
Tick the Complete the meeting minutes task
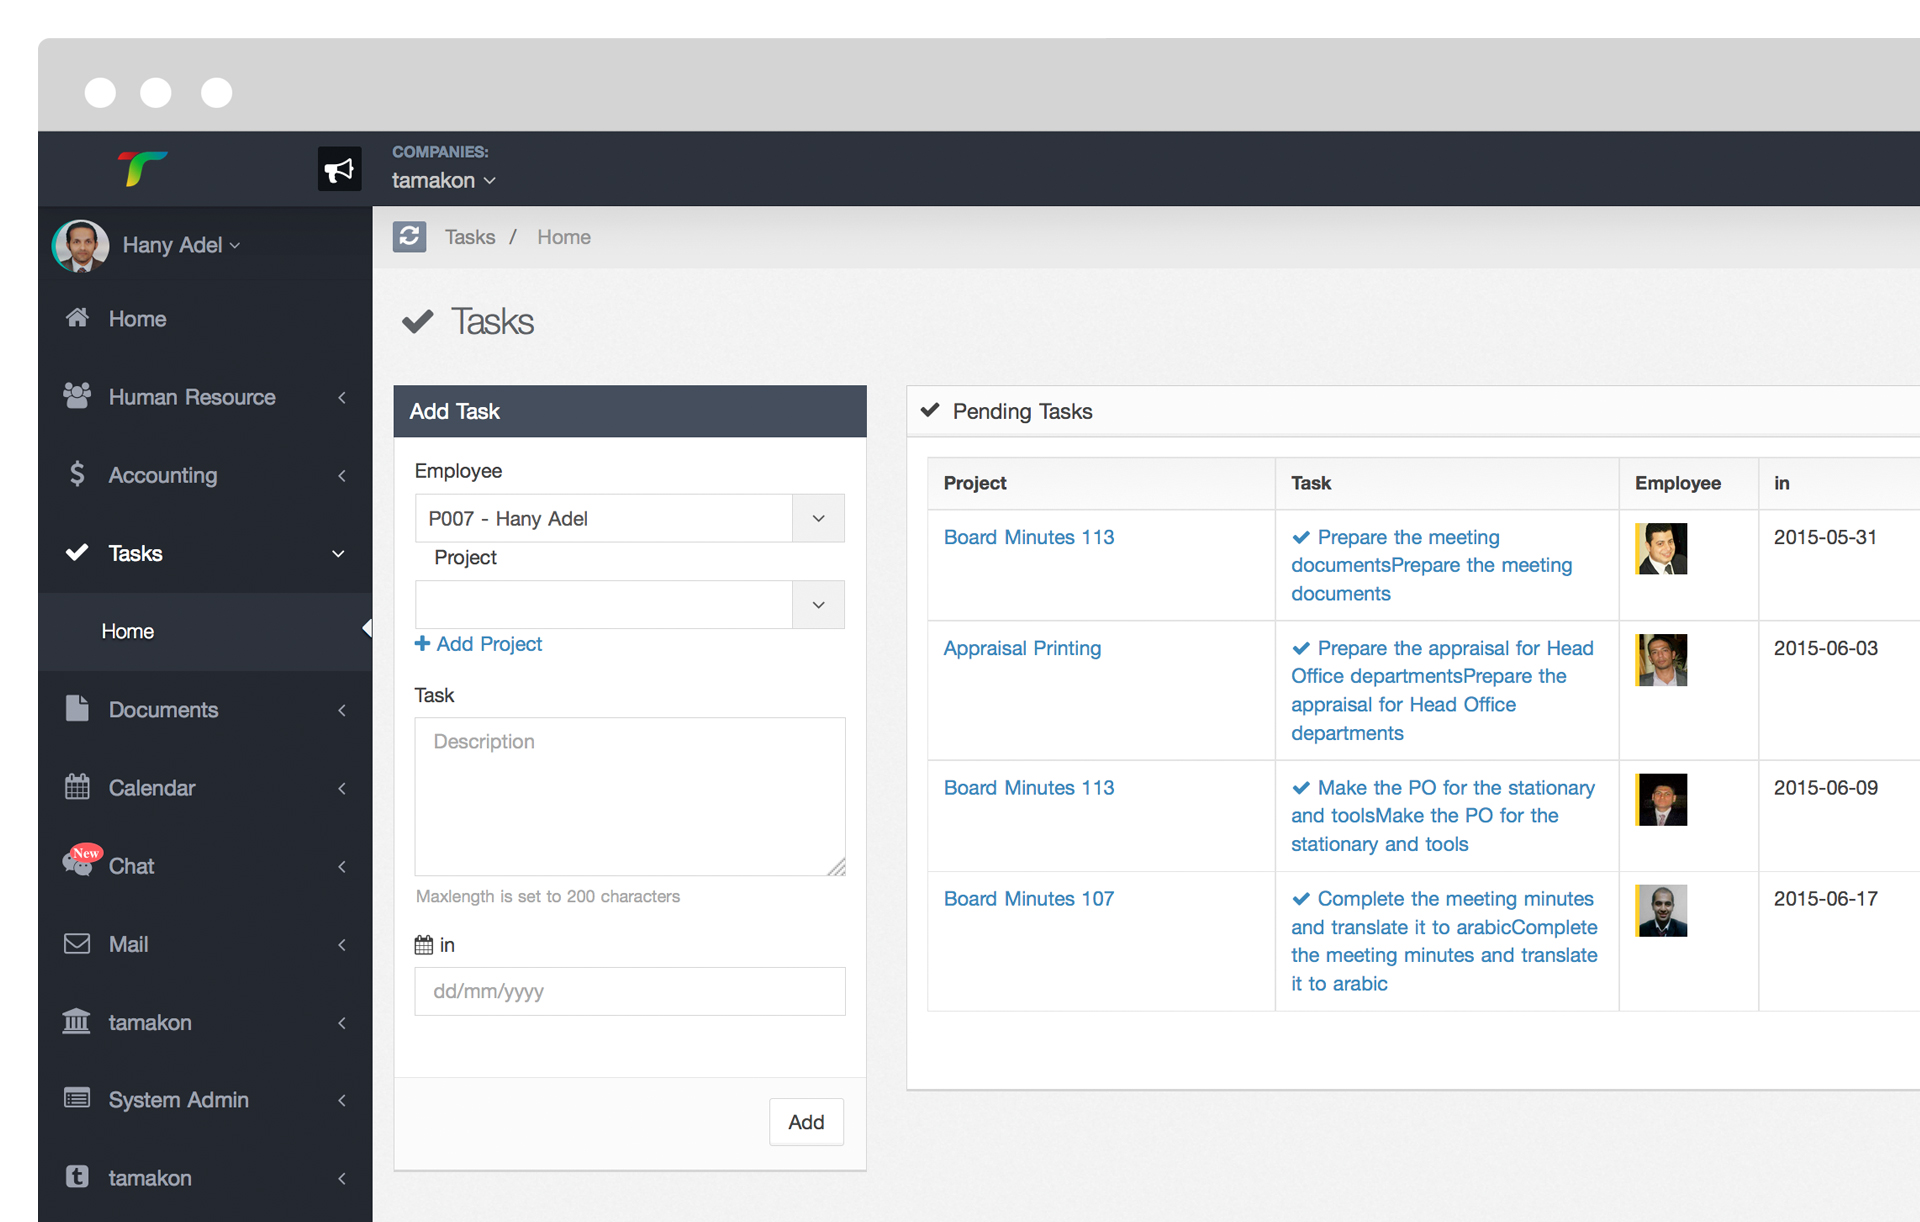(x=1301, y=899)
